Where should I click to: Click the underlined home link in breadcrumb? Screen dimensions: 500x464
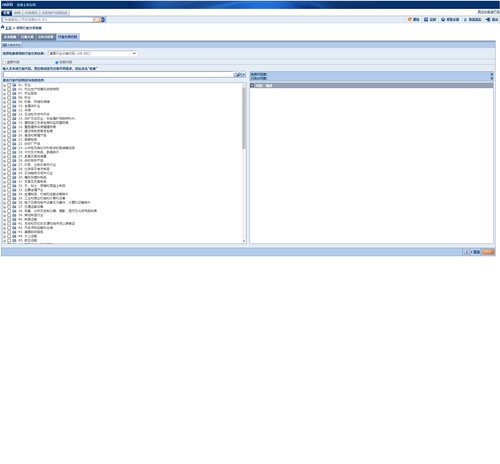point(8,28)
